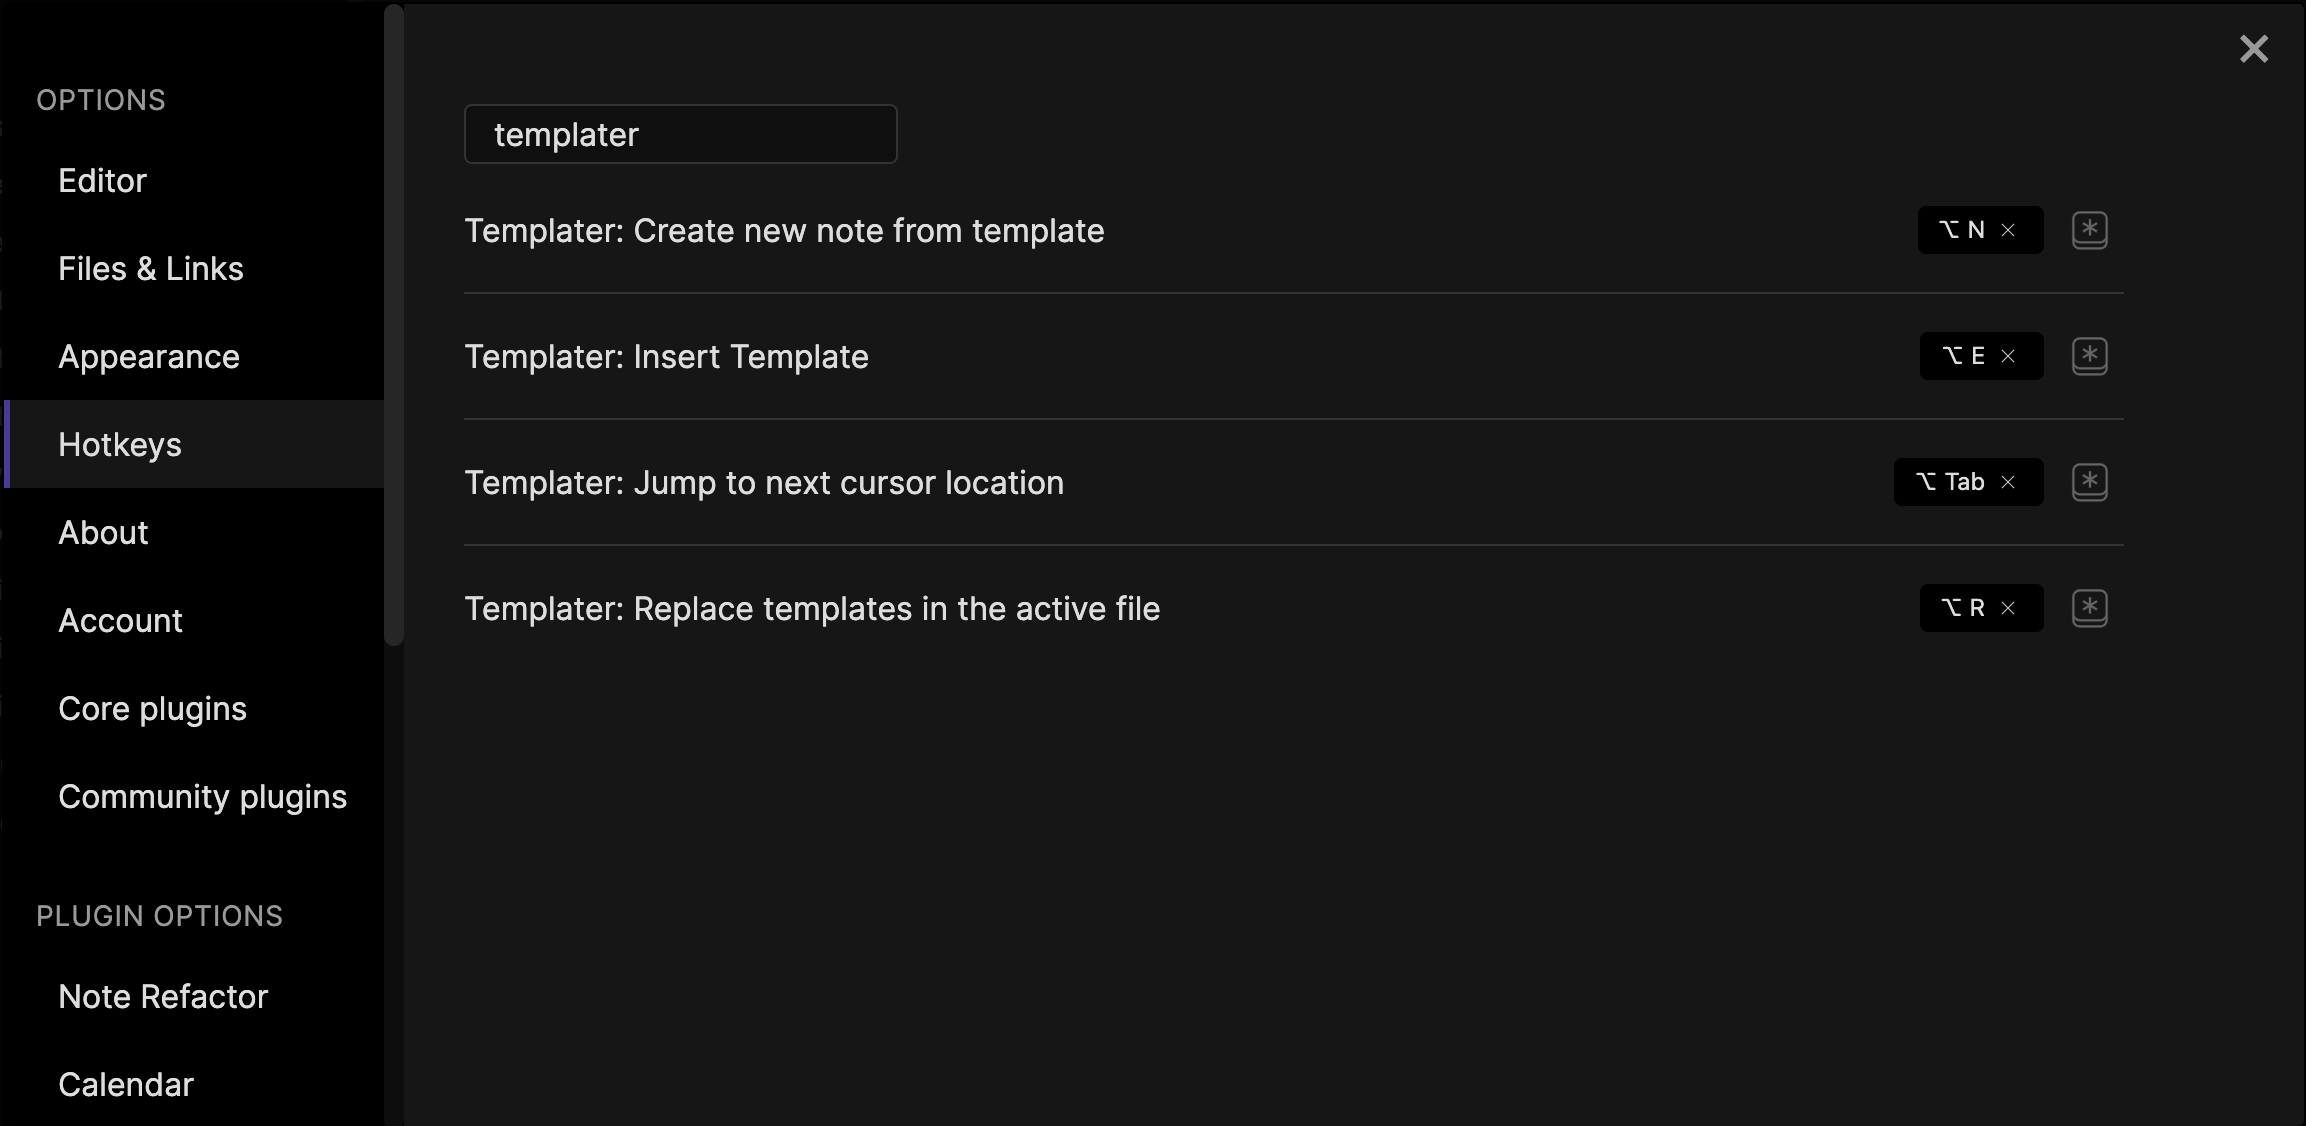Add new hotkey for Insert Template command
2306x1126 pixels.
[x=2091, y=356]
